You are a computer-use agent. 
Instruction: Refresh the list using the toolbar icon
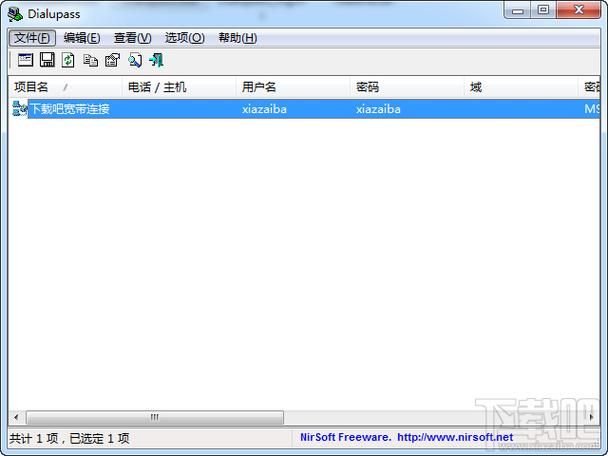tap(68, 60)
